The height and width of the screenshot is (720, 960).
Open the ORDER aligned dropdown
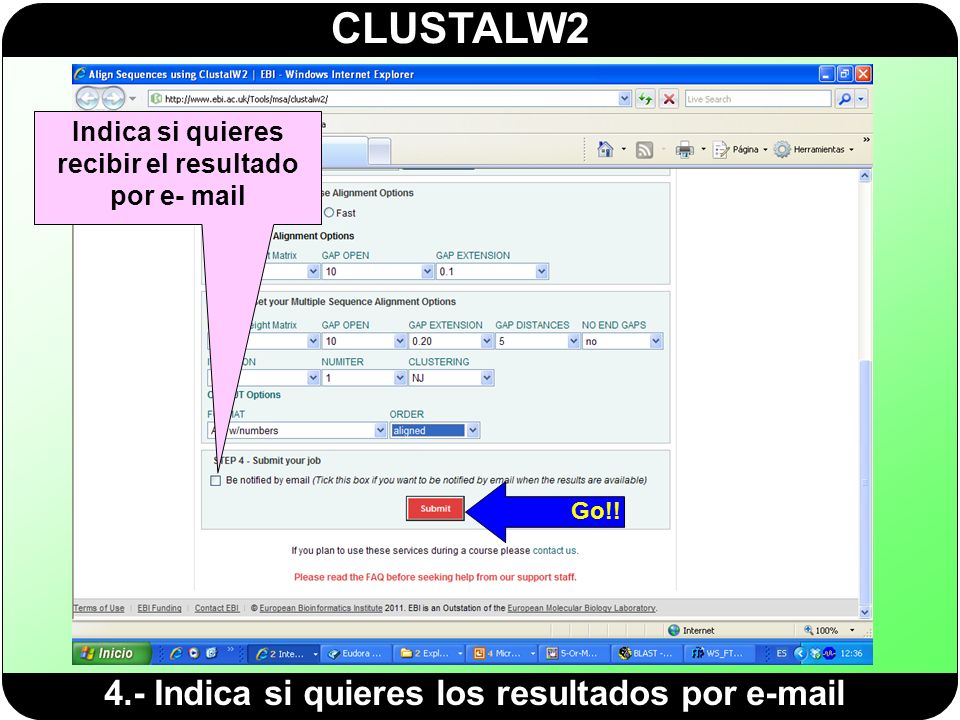[472, 430]
